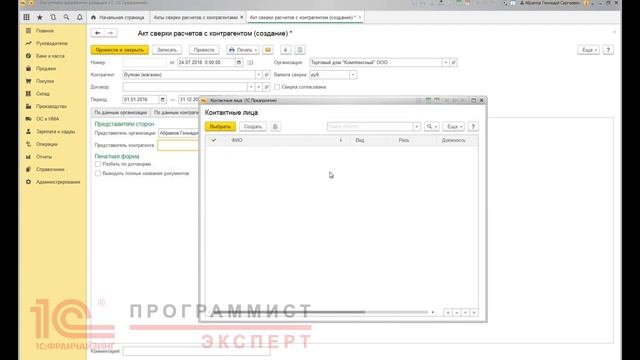Click last navigation arrow below contacts list

coord(474,312)
